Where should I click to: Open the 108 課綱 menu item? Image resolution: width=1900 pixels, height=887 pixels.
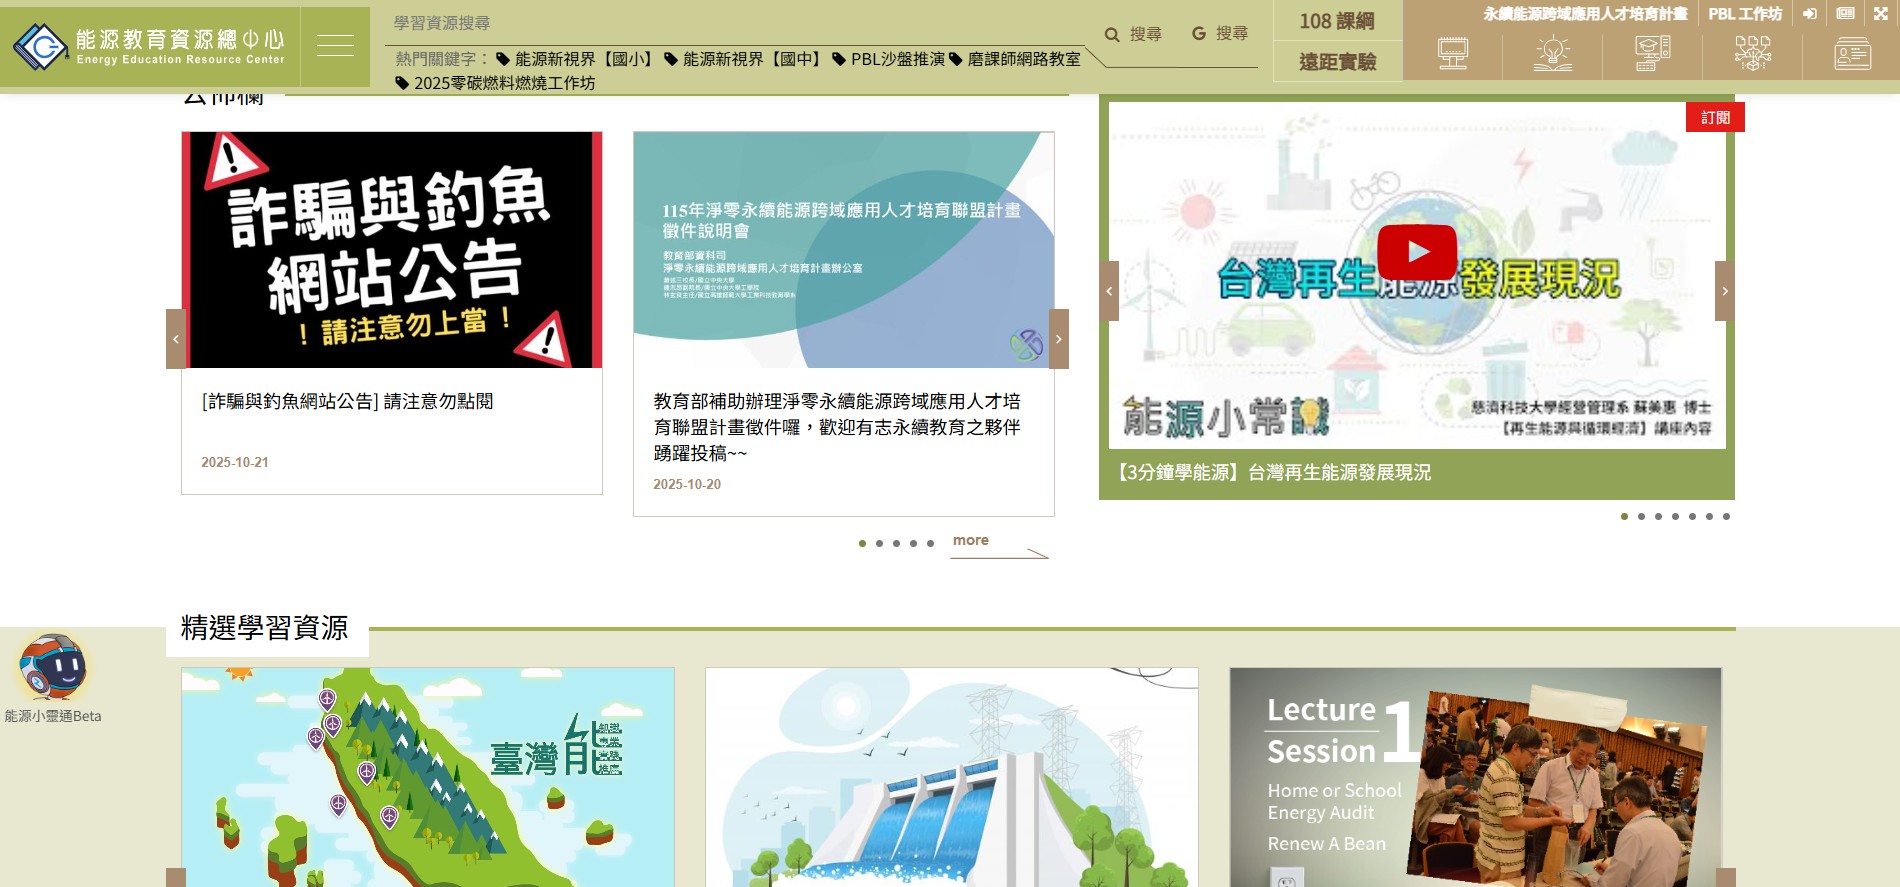[x=1336, y=21]
